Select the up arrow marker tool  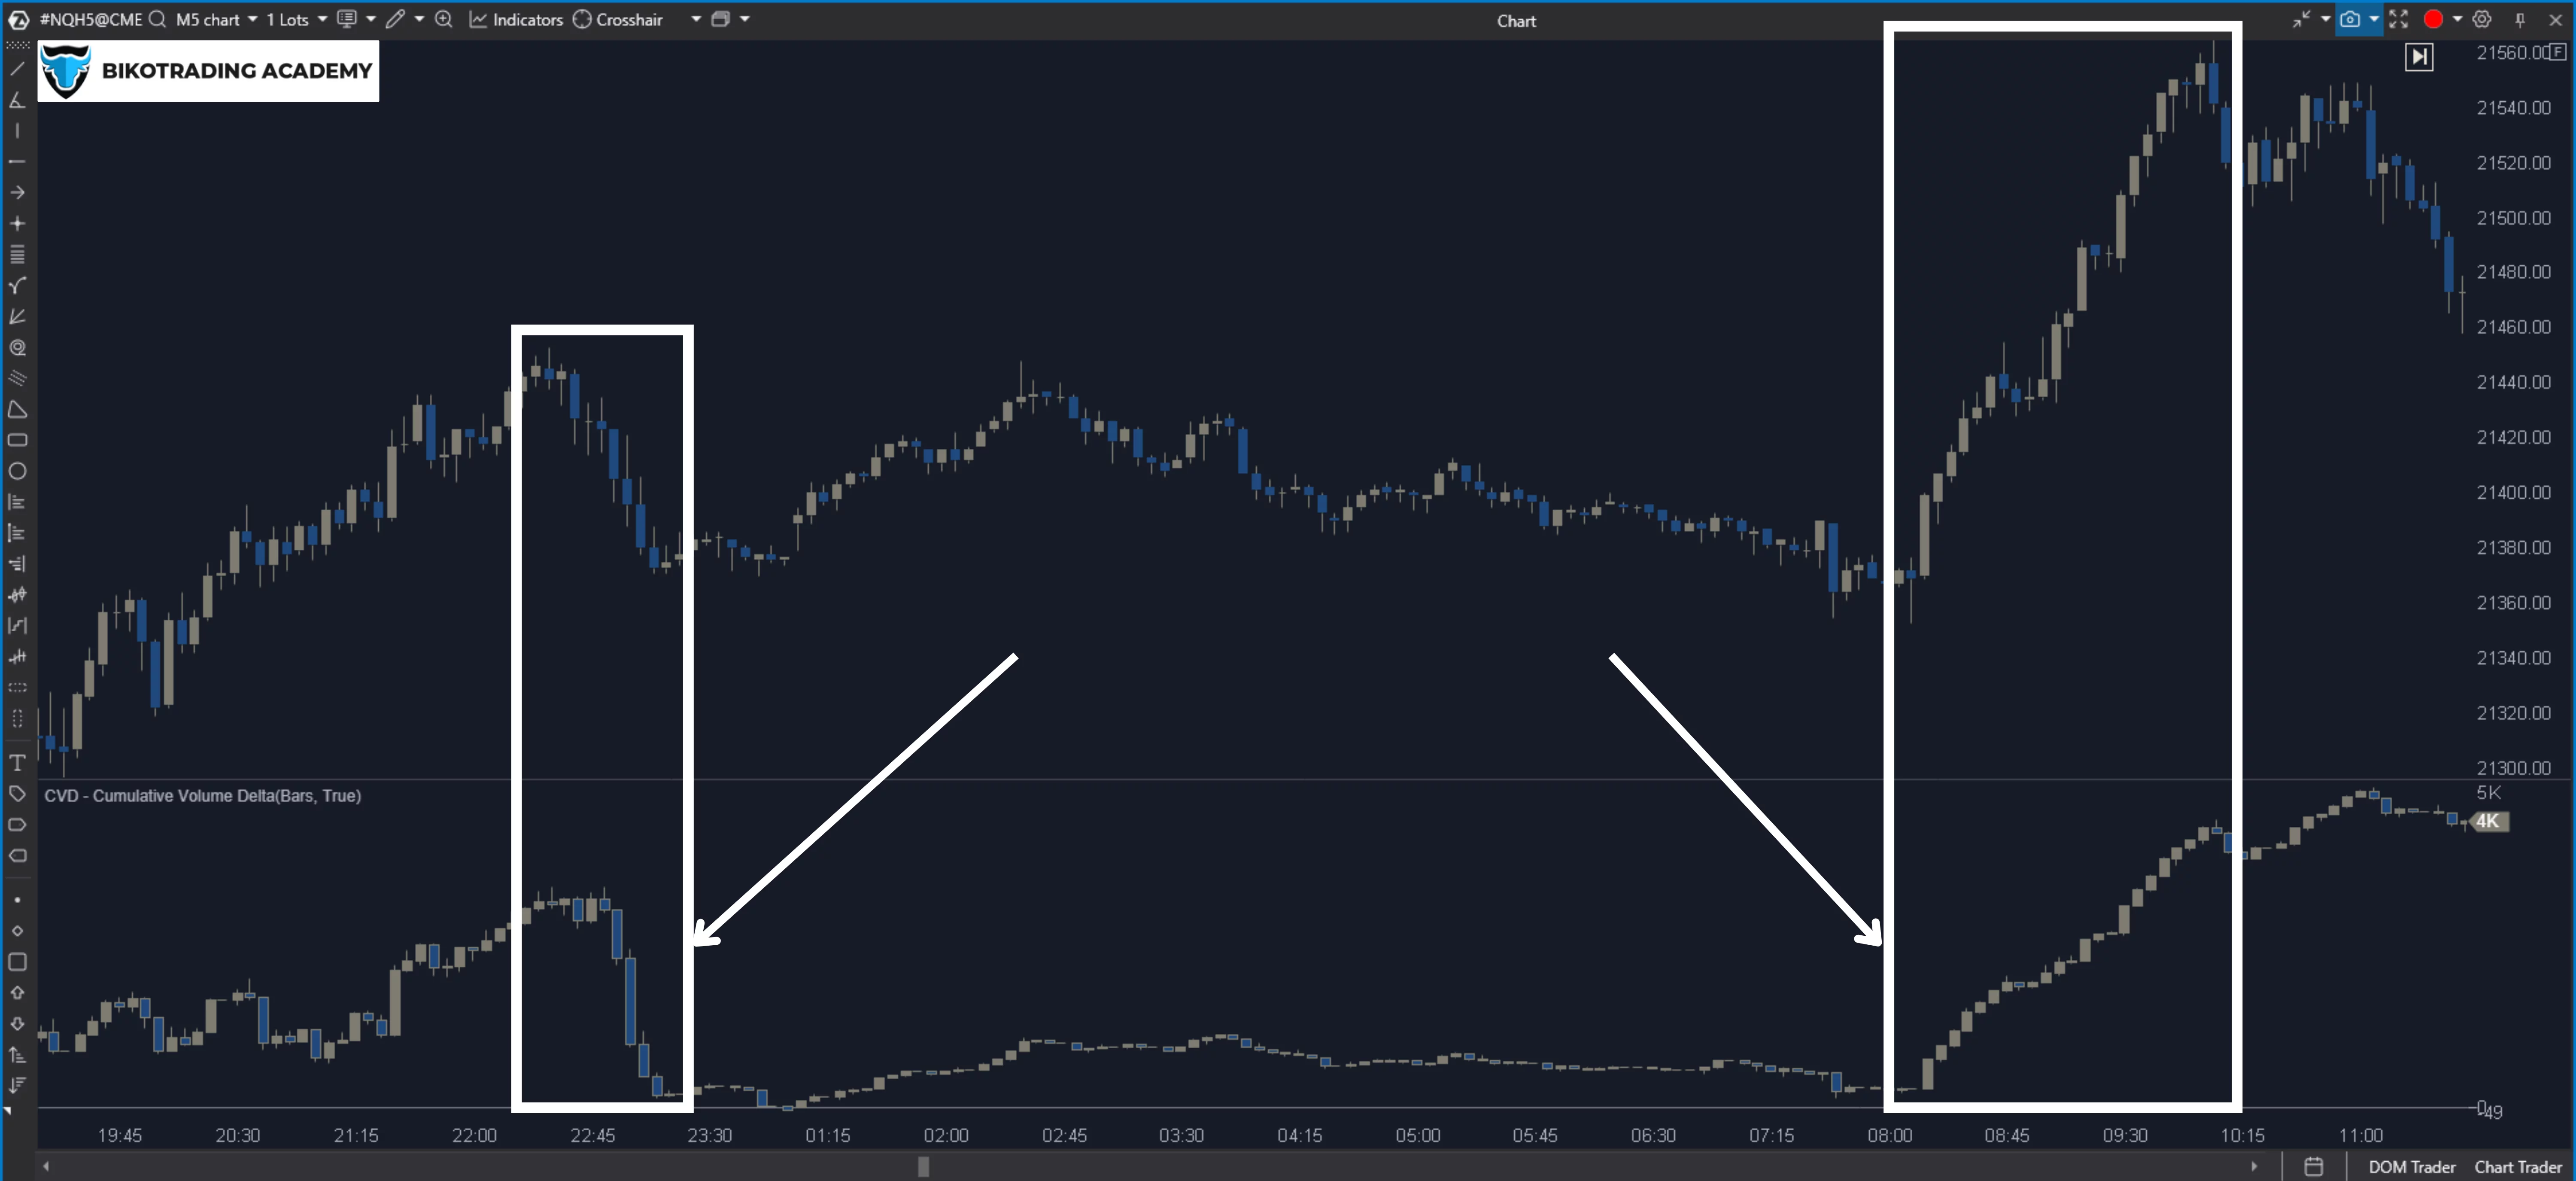[x=17, y=993]
